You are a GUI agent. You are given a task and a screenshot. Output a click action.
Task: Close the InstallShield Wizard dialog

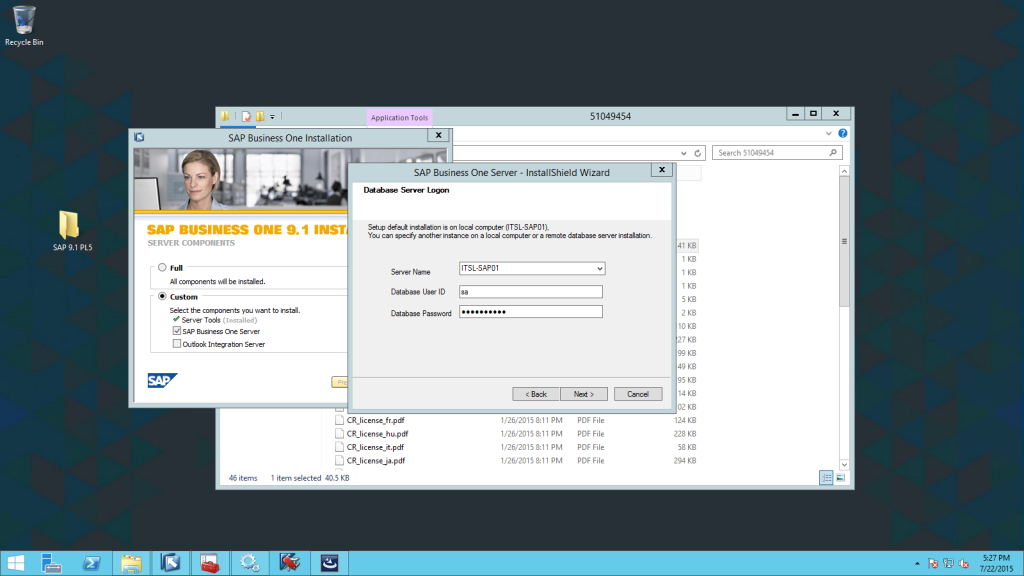[x=662, y=170]
